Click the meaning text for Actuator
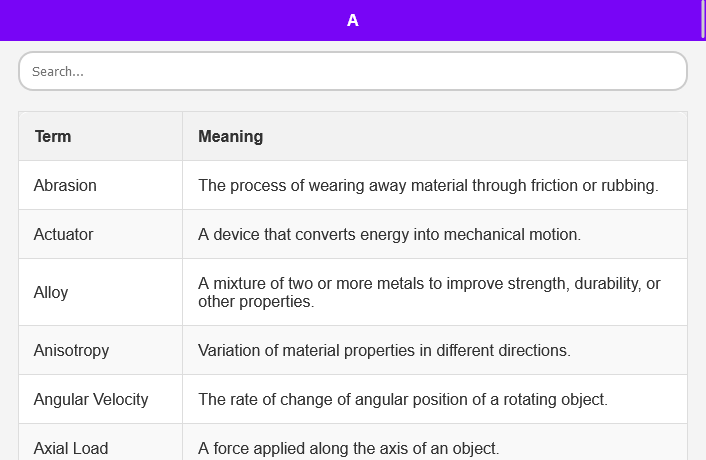The image size is (706, 460). [x=389, y=234]
